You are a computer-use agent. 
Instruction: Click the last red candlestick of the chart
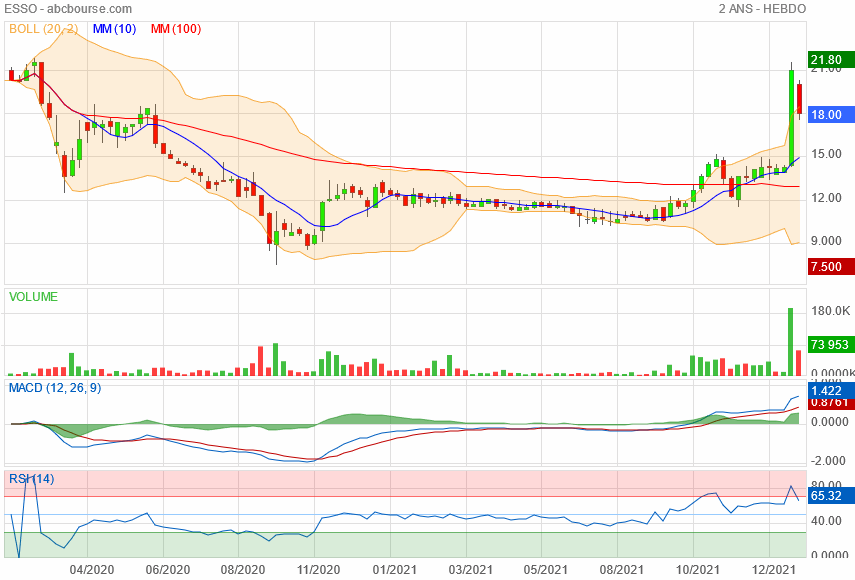coord(799,99)
